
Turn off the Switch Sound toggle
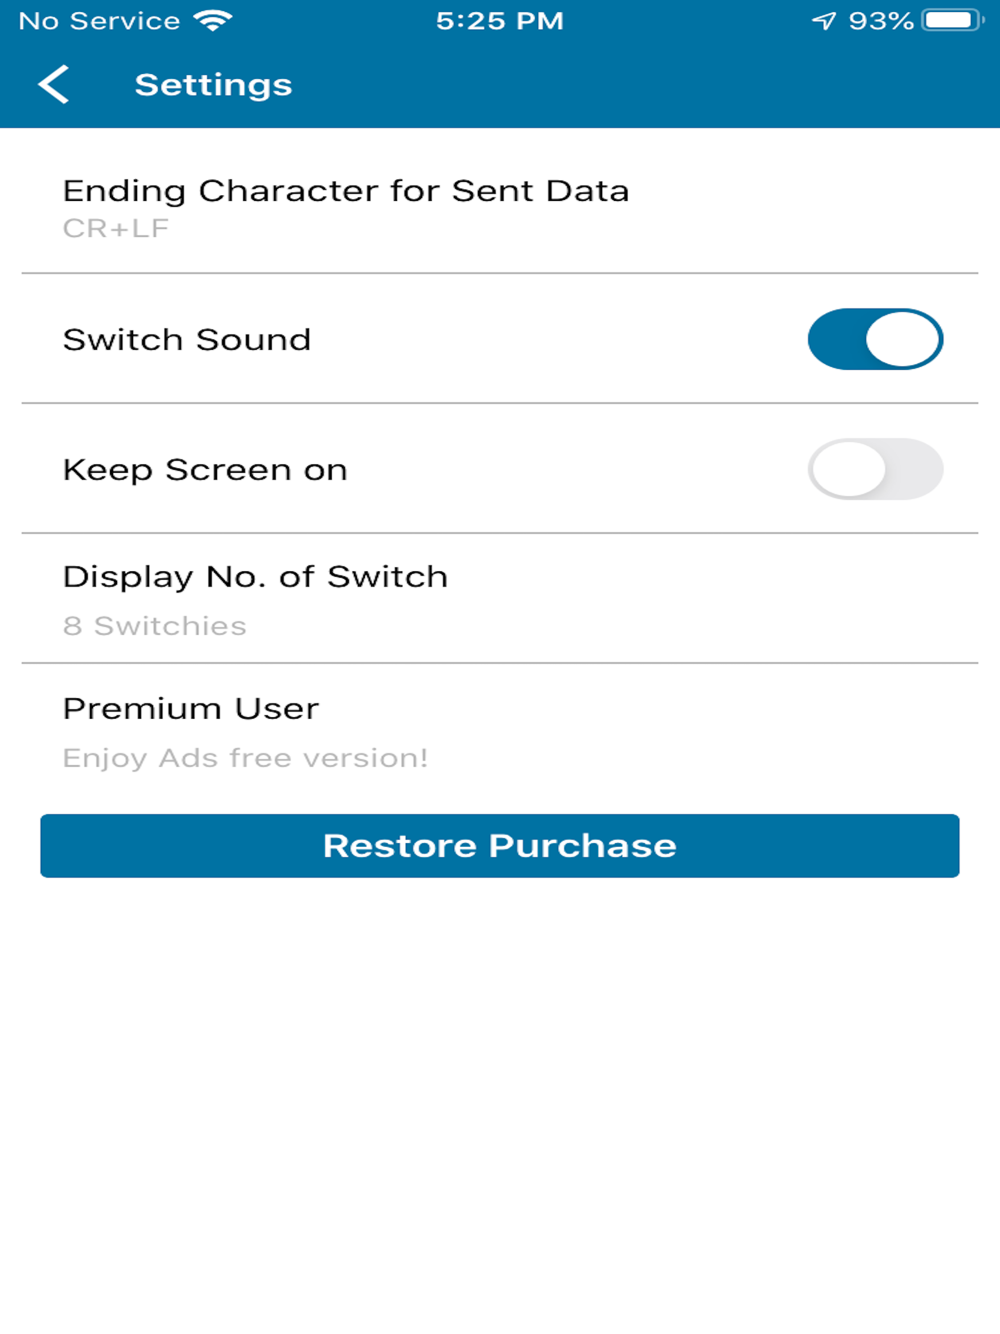click(x=875, y=339)
